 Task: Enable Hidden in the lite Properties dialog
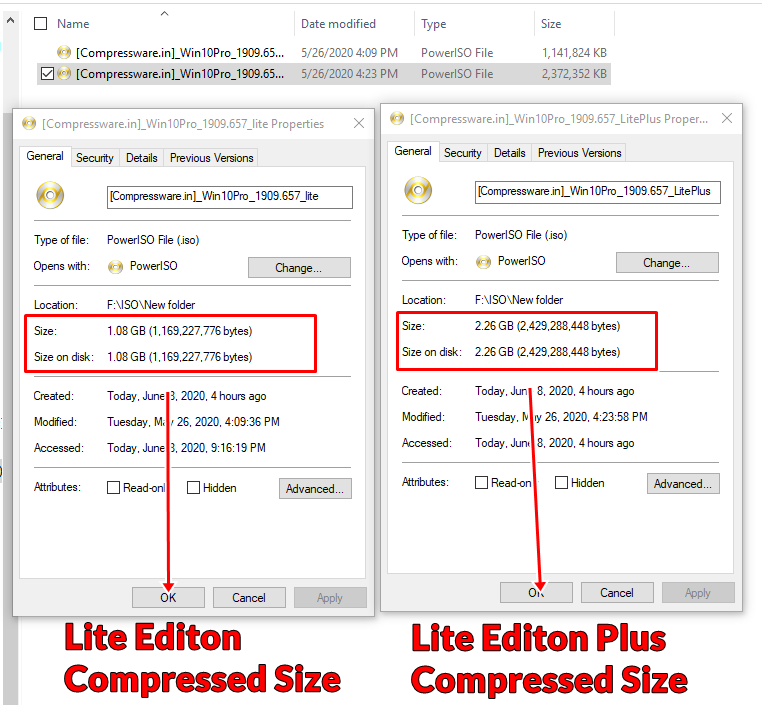(193, 487)
